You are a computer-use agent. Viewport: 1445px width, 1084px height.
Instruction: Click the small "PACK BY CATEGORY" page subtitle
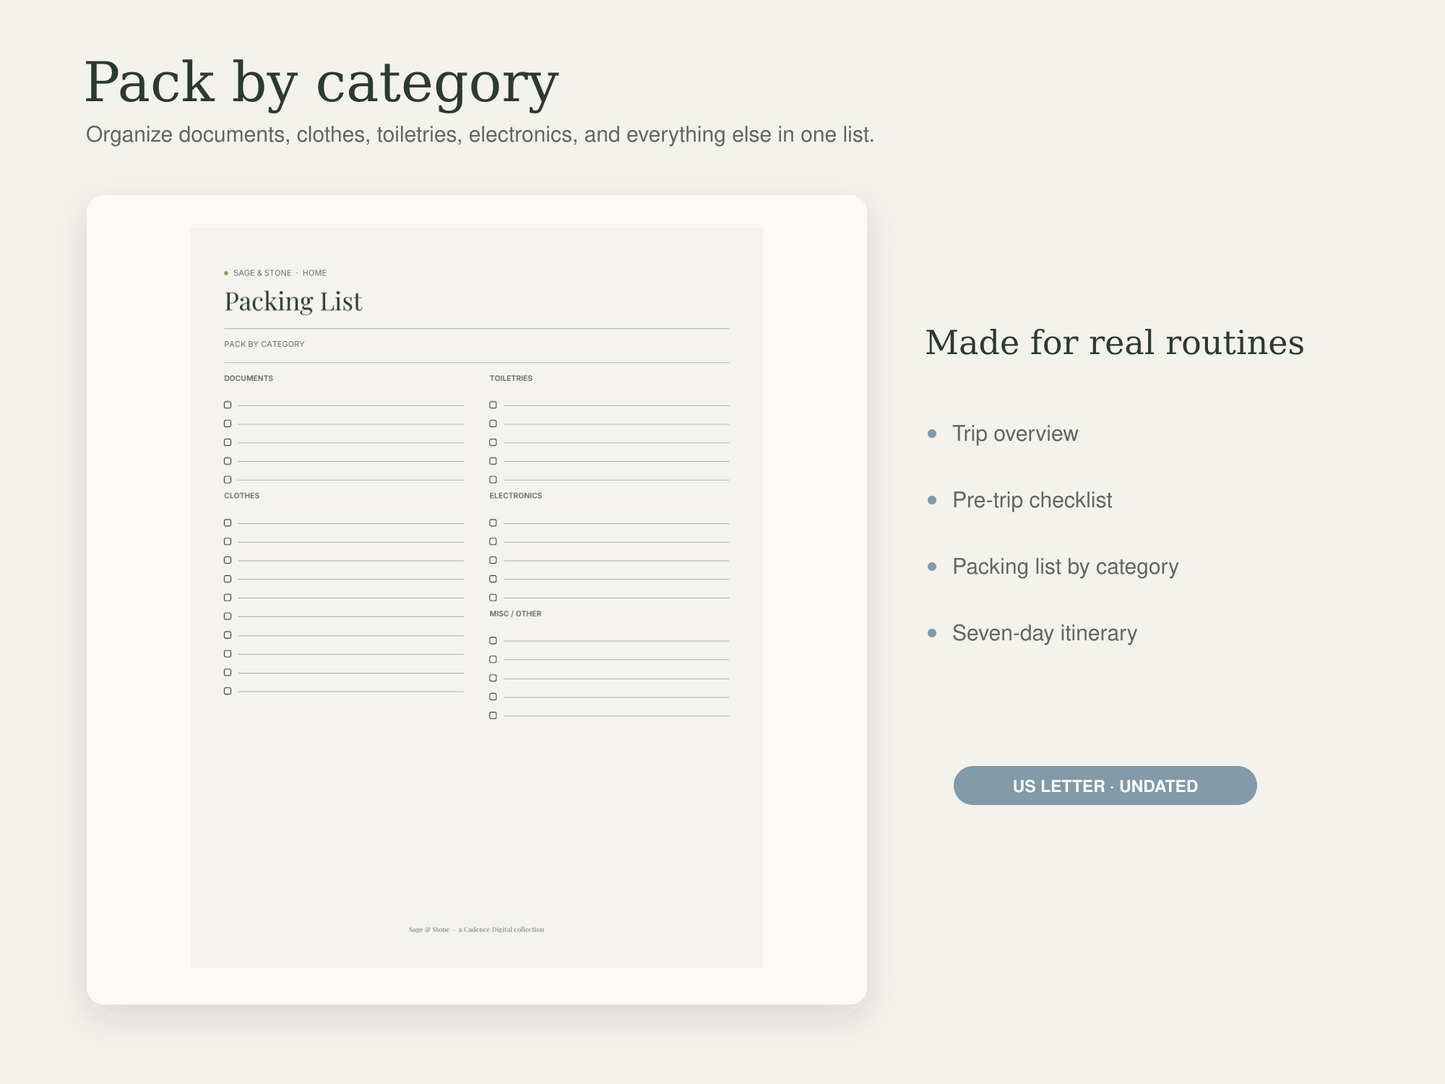(264, 344)
